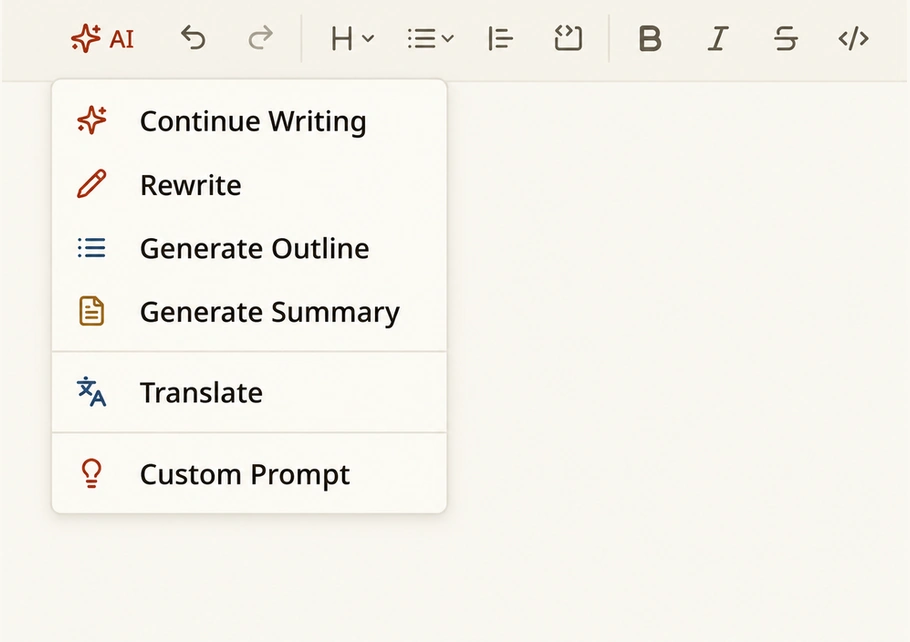This screenshot has height=642, width=910.
Task: Expand the bullet list dropdown
Action: click(x=431, y=39)
